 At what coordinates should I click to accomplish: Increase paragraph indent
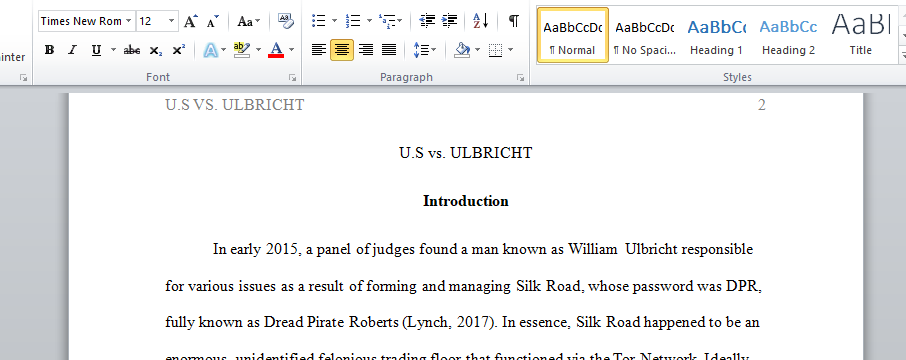pos(449,21)
